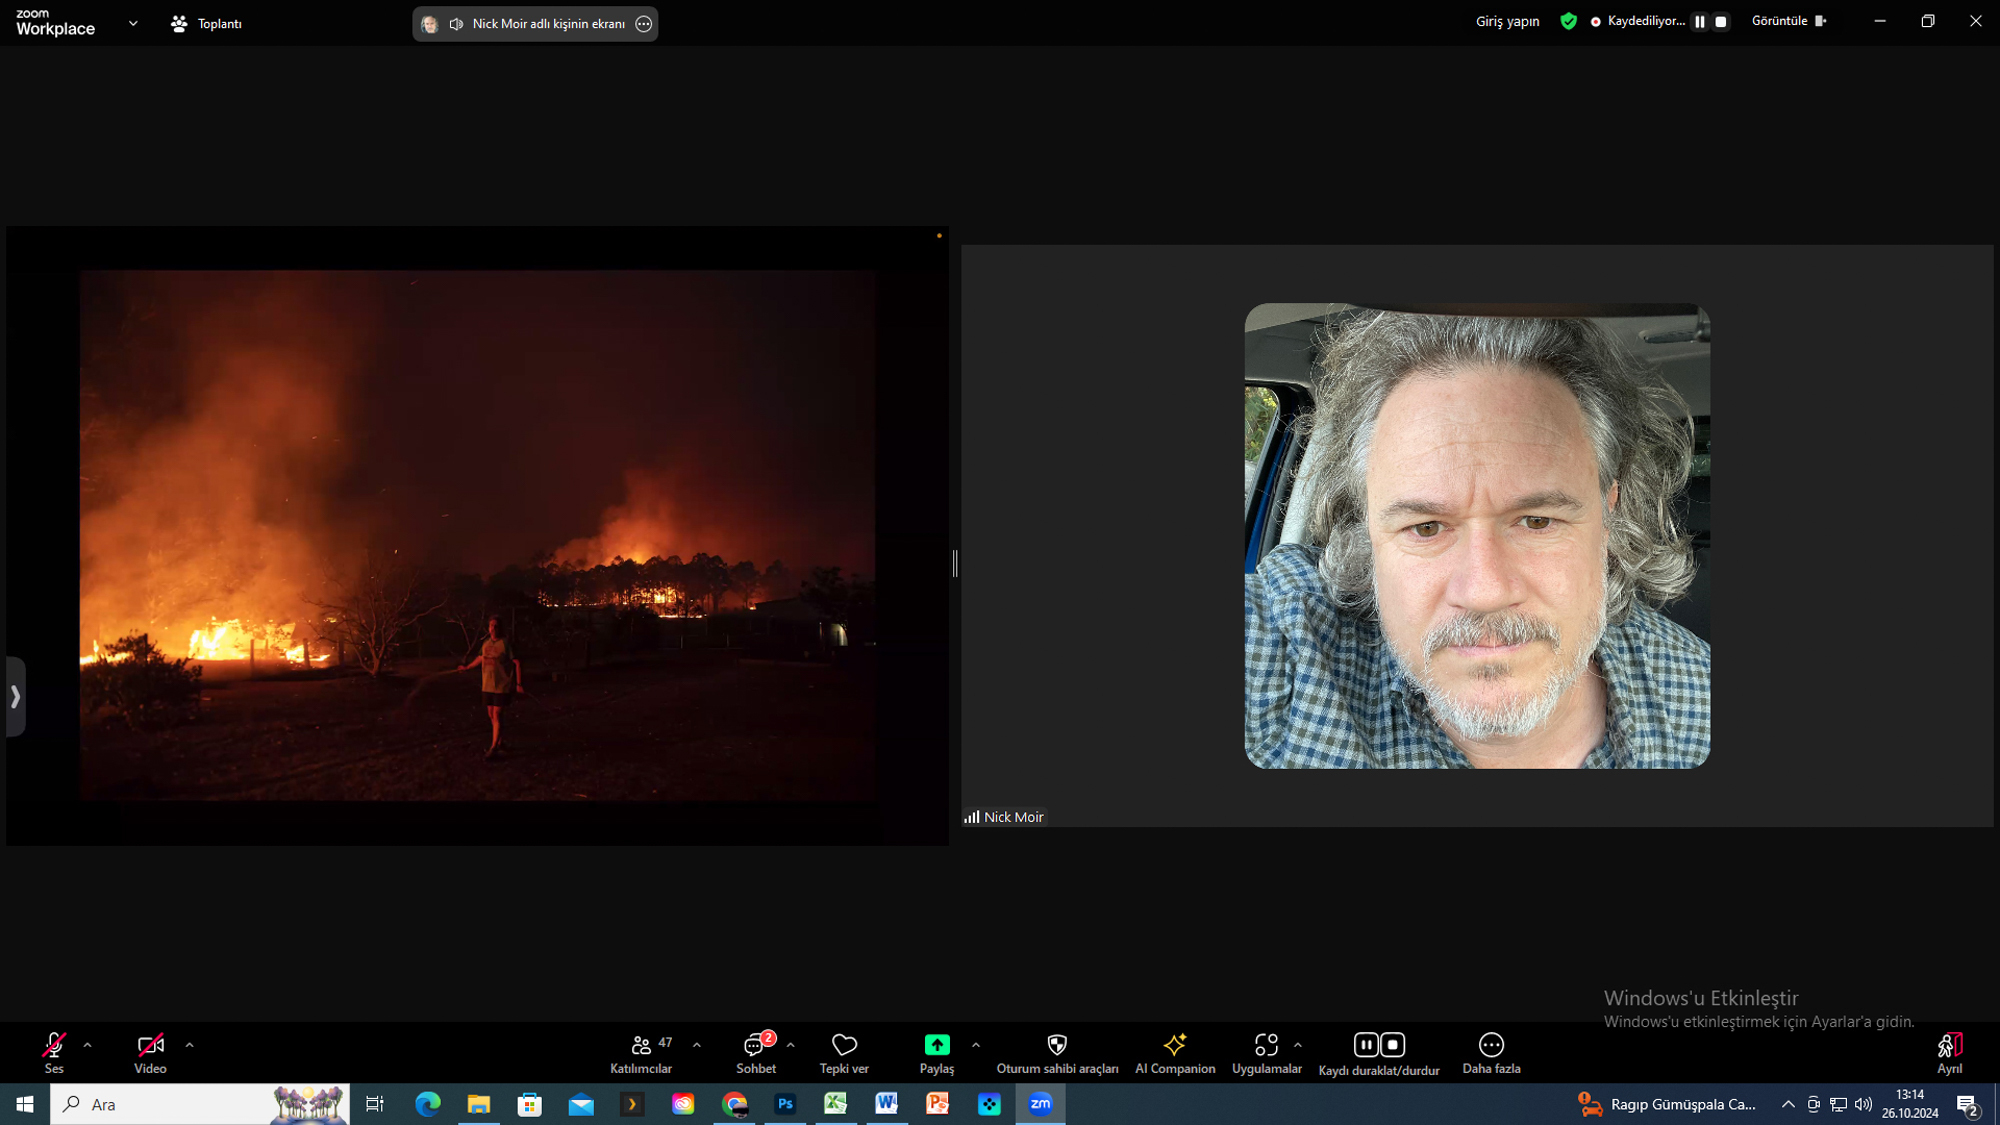The image size is (2000, 1125).
Task: Open Uygulamalar apps icon
Action: click(x=1266, y=1045)
